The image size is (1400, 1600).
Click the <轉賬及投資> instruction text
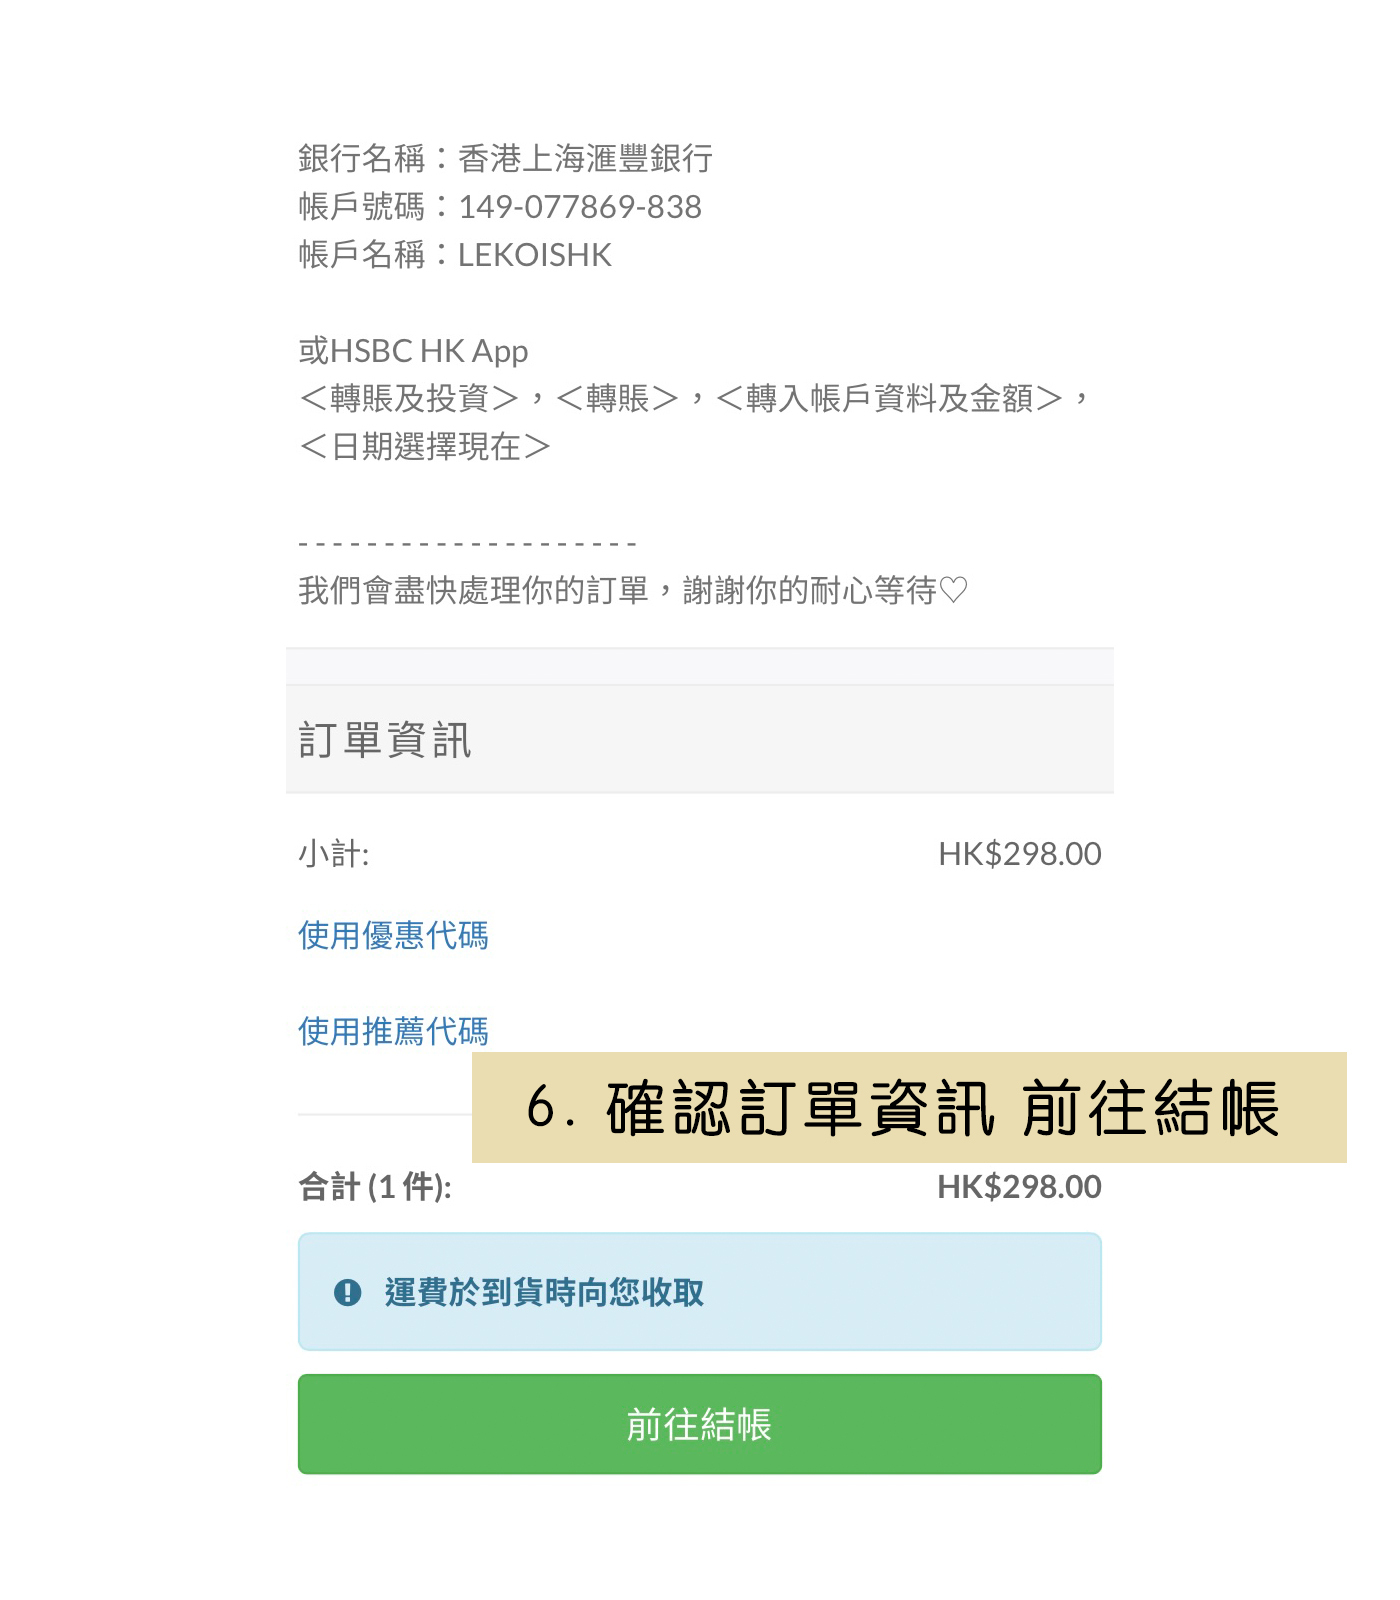[409, 398]
